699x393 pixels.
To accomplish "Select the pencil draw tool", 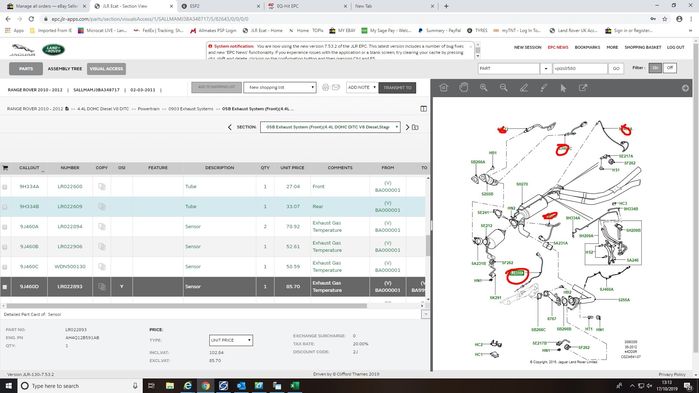I will 524,88.
